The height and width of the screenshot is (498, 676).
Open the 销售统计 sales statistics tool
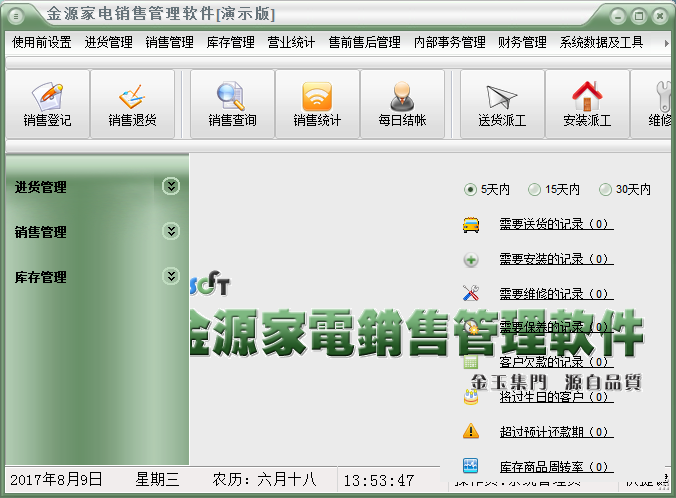coord(317,104)
